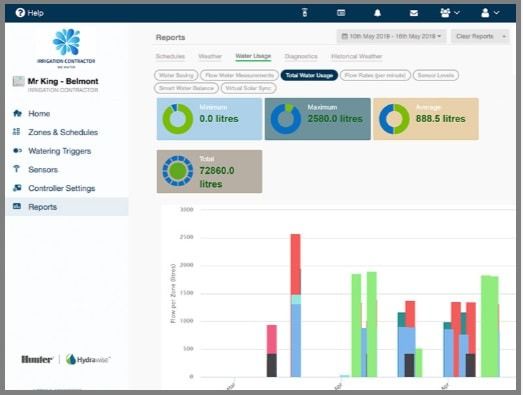This screenshot has width=523, height=395.
Task: Open the date range picker dropdown
Action: [x=392, y=36]
